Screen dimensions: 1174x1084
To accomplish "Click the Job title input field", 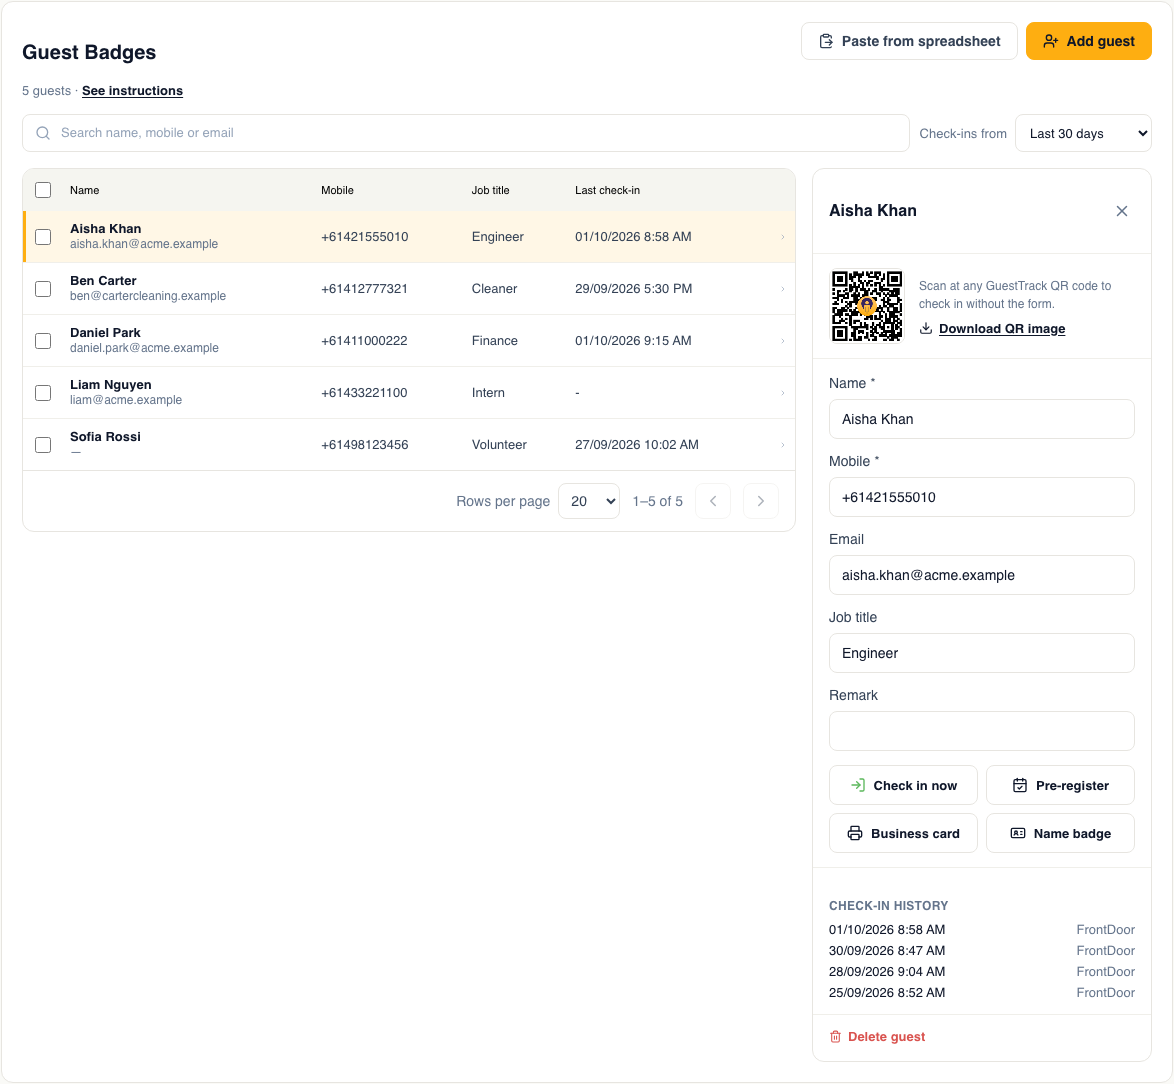I will pyautogui.click(x=982, y=653).
